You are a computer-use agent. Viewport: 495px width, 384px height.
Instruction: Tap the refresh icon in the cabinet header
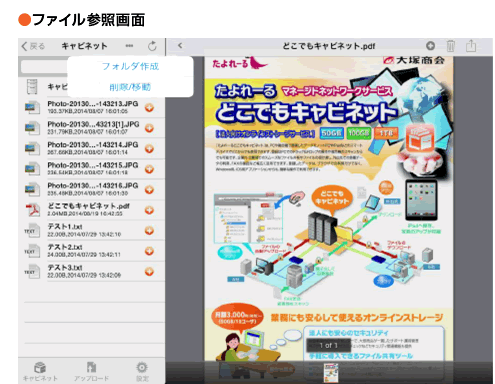[152, 46]
